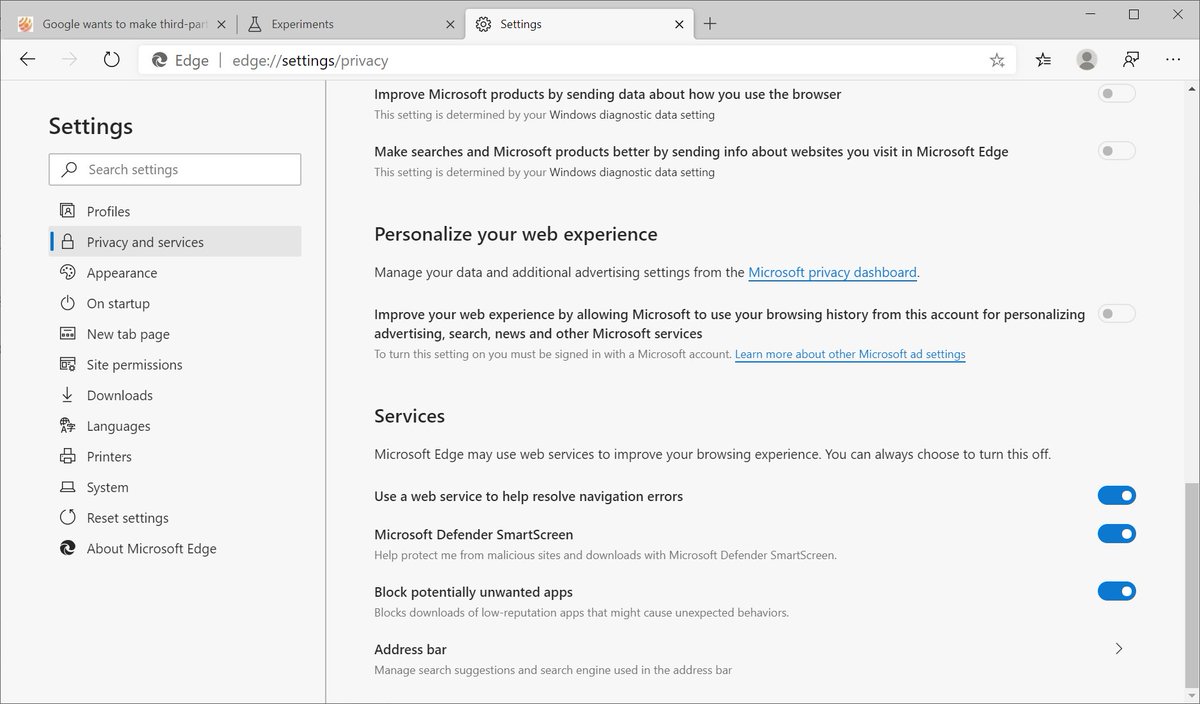Screen dimensions: 1200x704
Task: Turn off Microsoft Defender SmartScreen
Action: 1117,534
